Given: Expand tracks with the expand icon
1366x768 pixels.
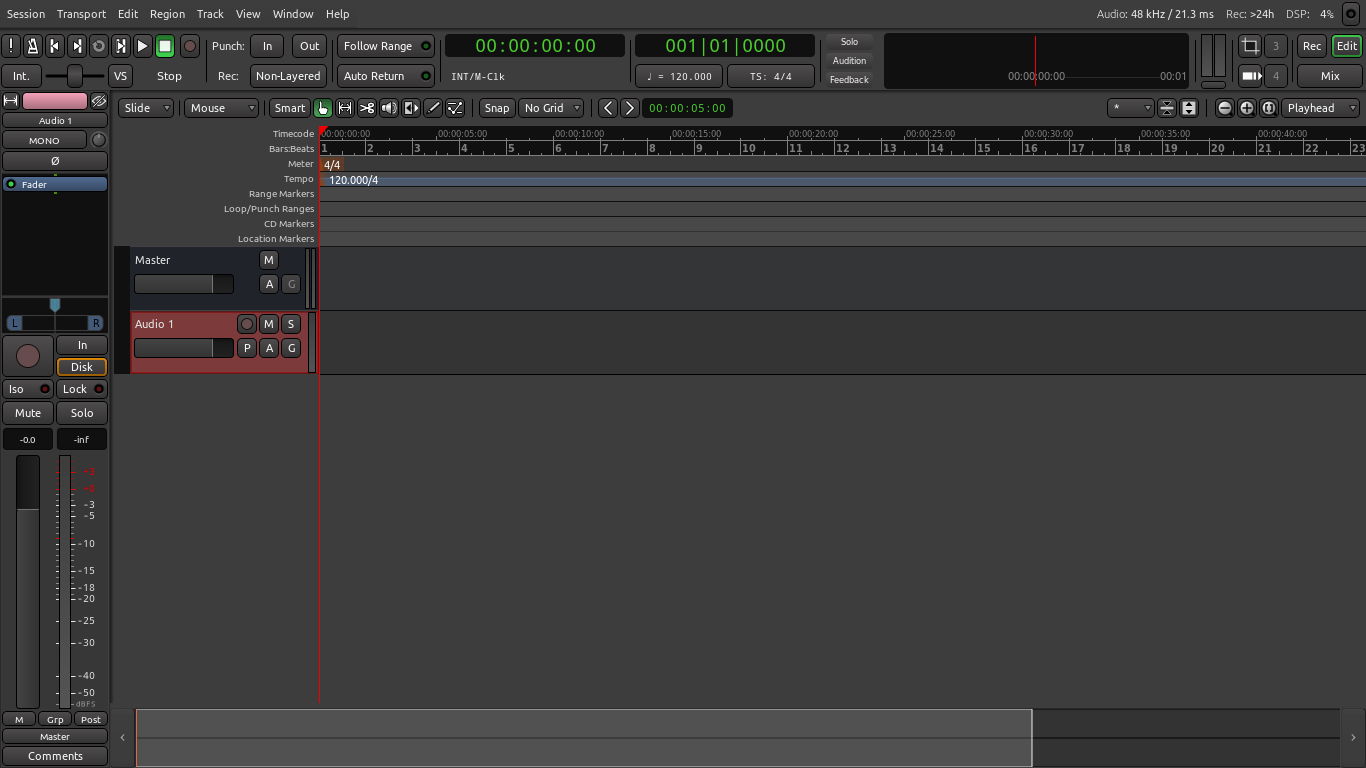Looking at the screenshot, I should (x=1188, y=108).
